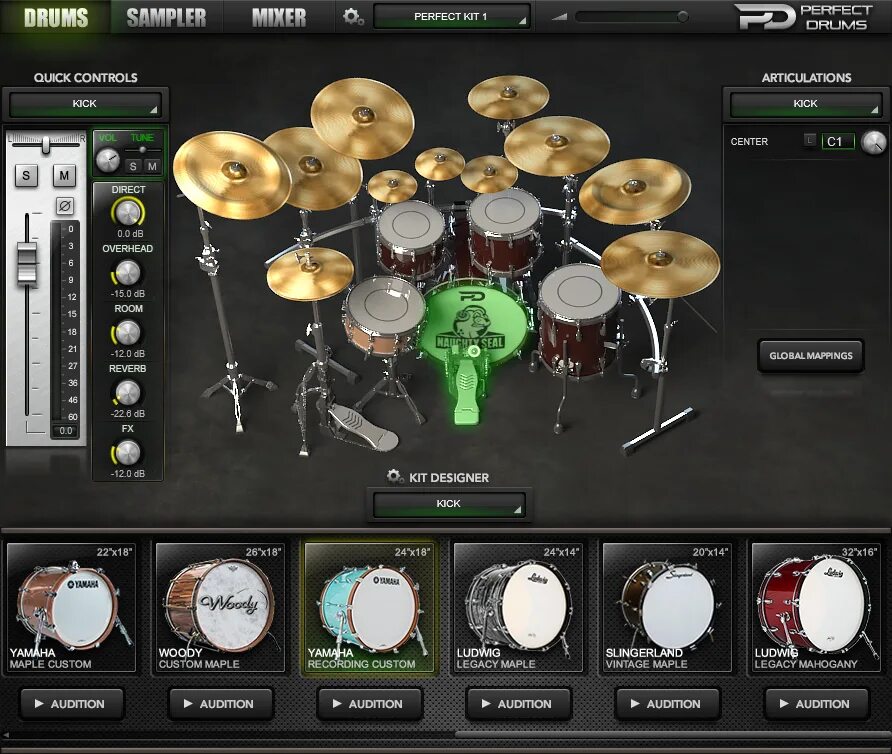892x754 pixels.
Task: Open the Kit Designer KICK dropdown
Action: tap(449, 504)
